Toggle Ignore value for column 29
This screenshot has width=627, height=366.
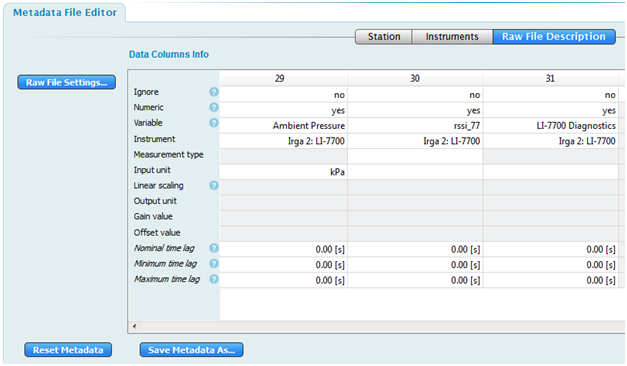pos(283,95)
